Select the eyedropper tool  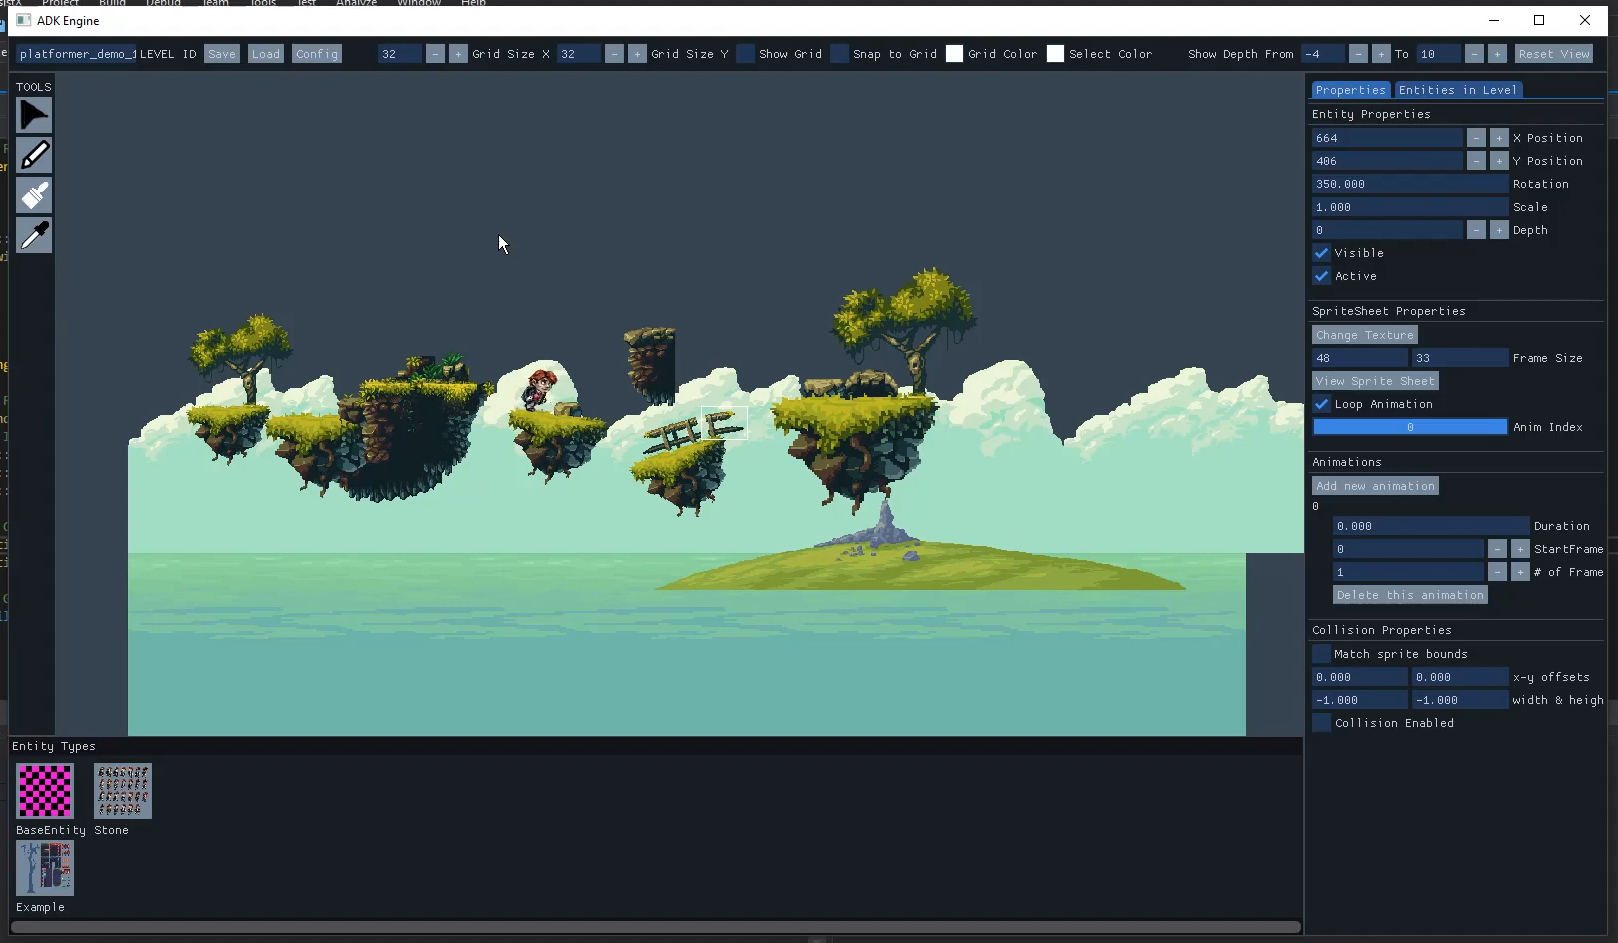[34, 235]
